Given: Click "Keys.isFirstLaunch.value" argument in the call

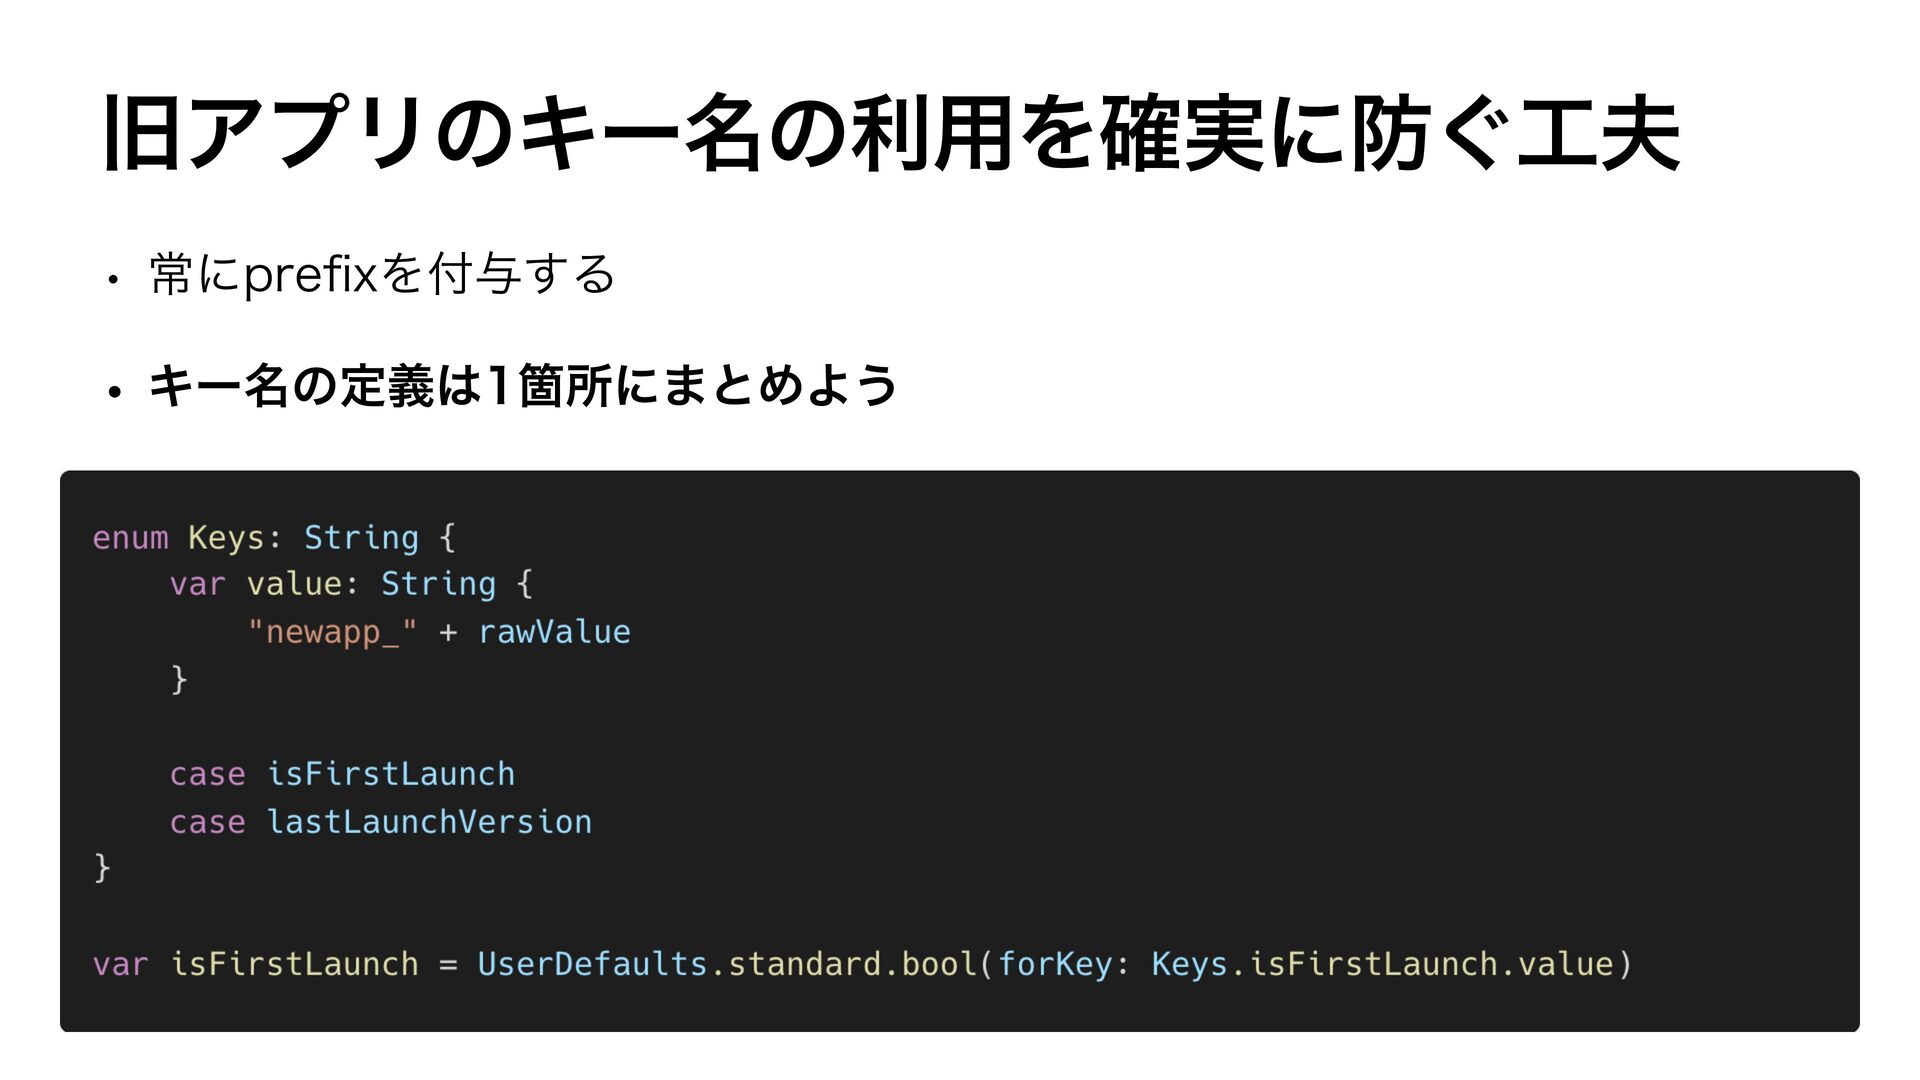Looking at the screenshot, I should pos(1382,964).
